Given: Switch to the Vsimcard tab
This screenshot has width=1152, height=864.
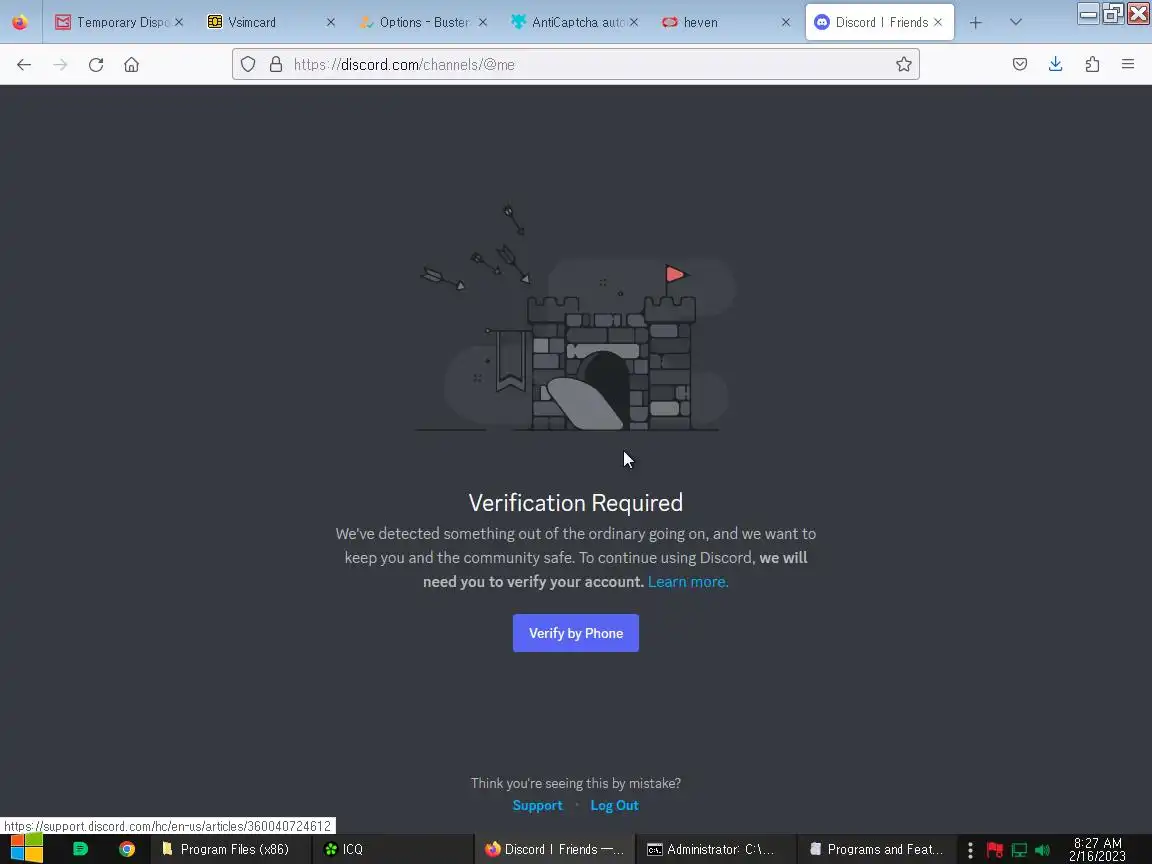Looking at the screenshot, I should (271, 23).
